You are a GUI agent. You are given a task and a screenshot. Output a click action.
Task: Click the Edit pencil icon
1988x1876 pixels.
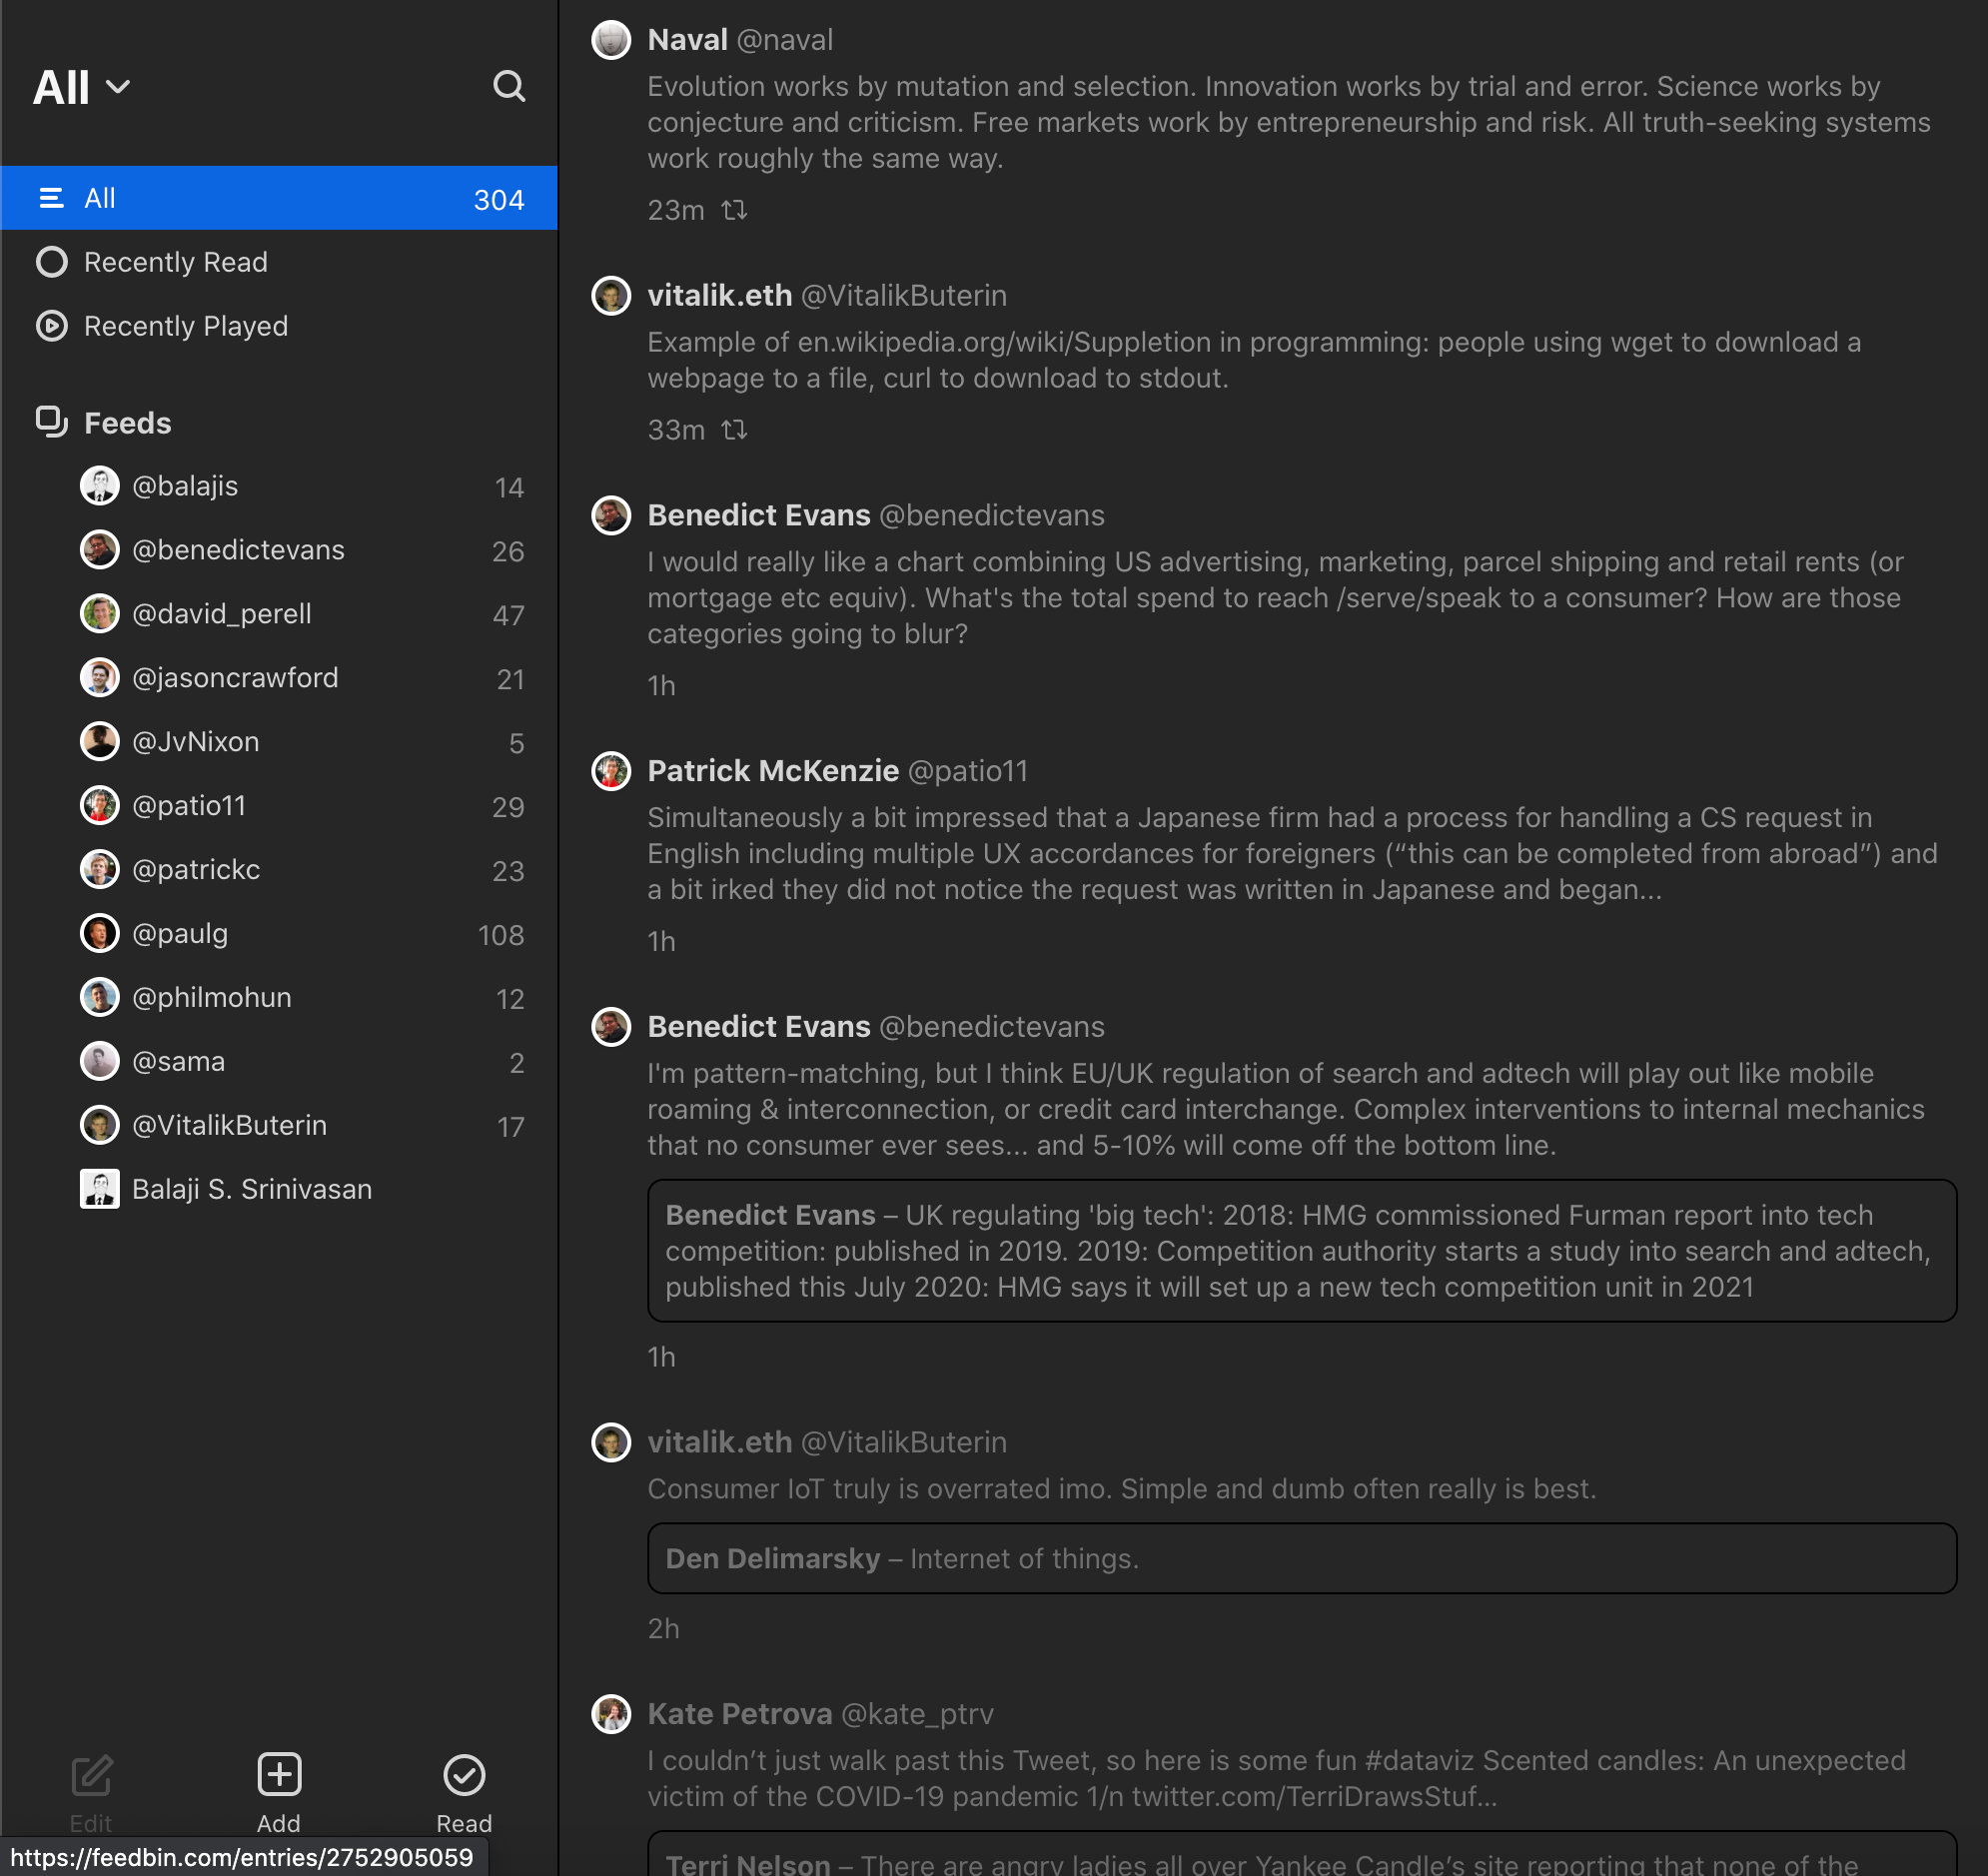[x=91, y=1775]
